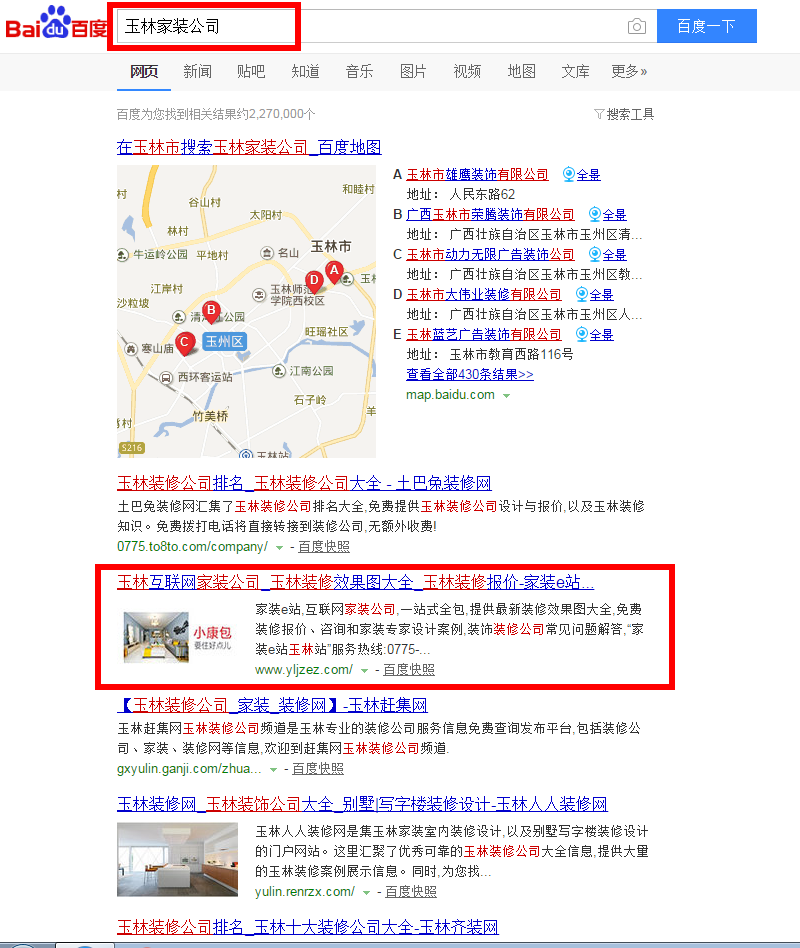800x948 pixels.
Task: Open 玉林赶集网 result title link
Action: 272,705
